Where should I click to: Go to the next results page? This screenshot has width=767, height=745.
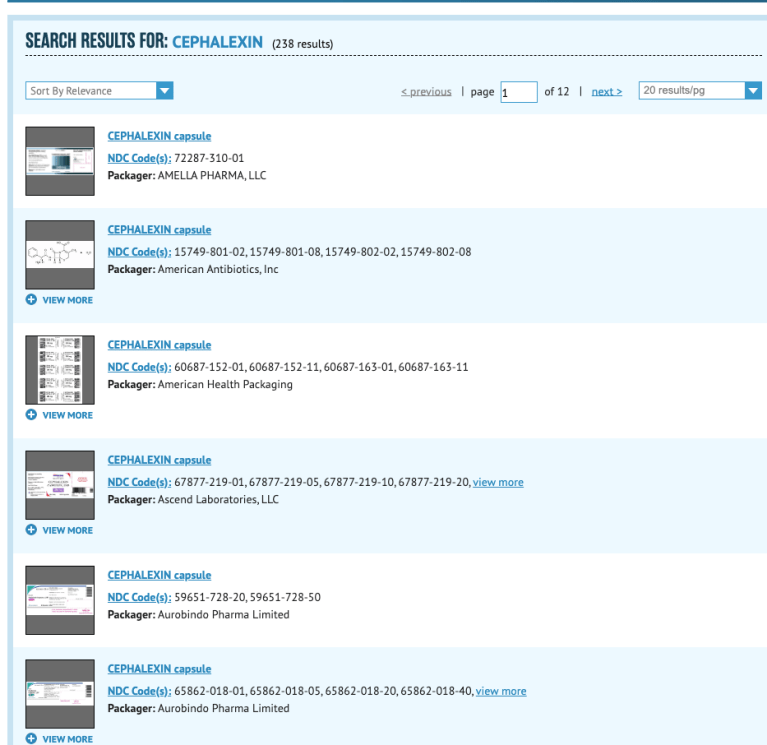click(x=606, y=92)
